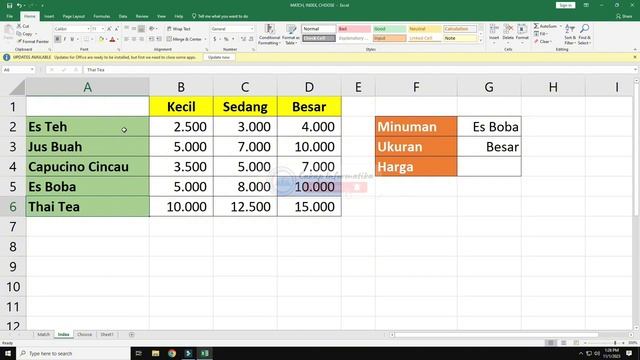
Task: Apply Accounting dollar format
Action: tap(215, 39)
